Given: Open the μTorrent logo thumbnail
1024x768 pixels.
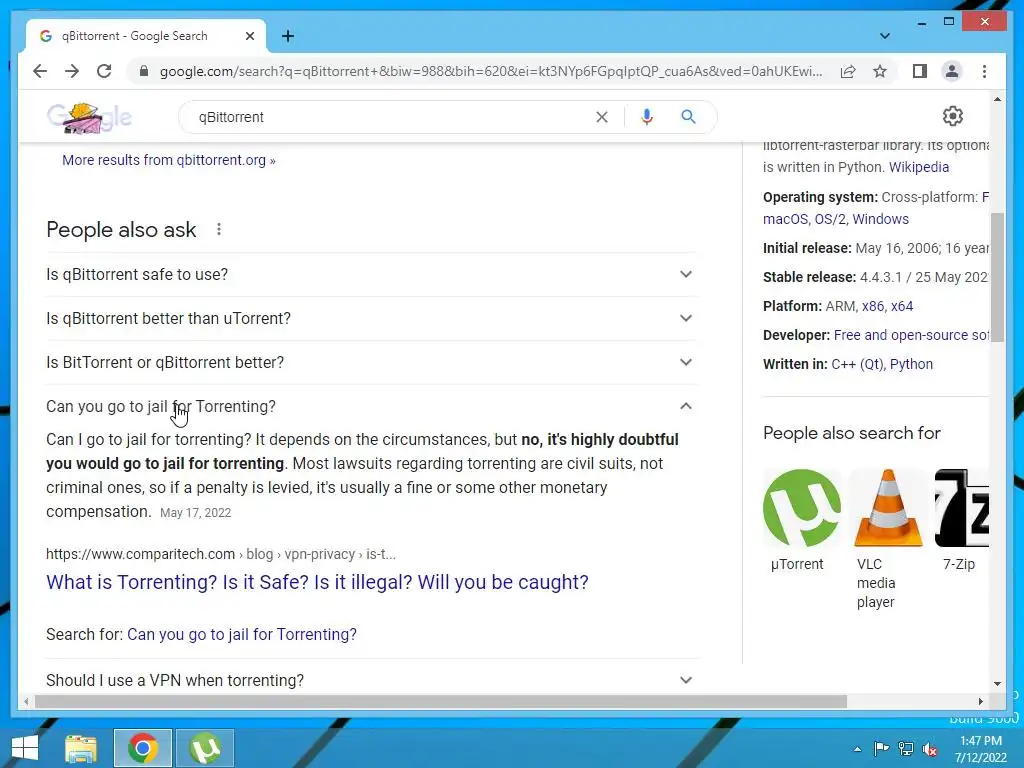Looking at the screenshot, I should tap(802, 507).
